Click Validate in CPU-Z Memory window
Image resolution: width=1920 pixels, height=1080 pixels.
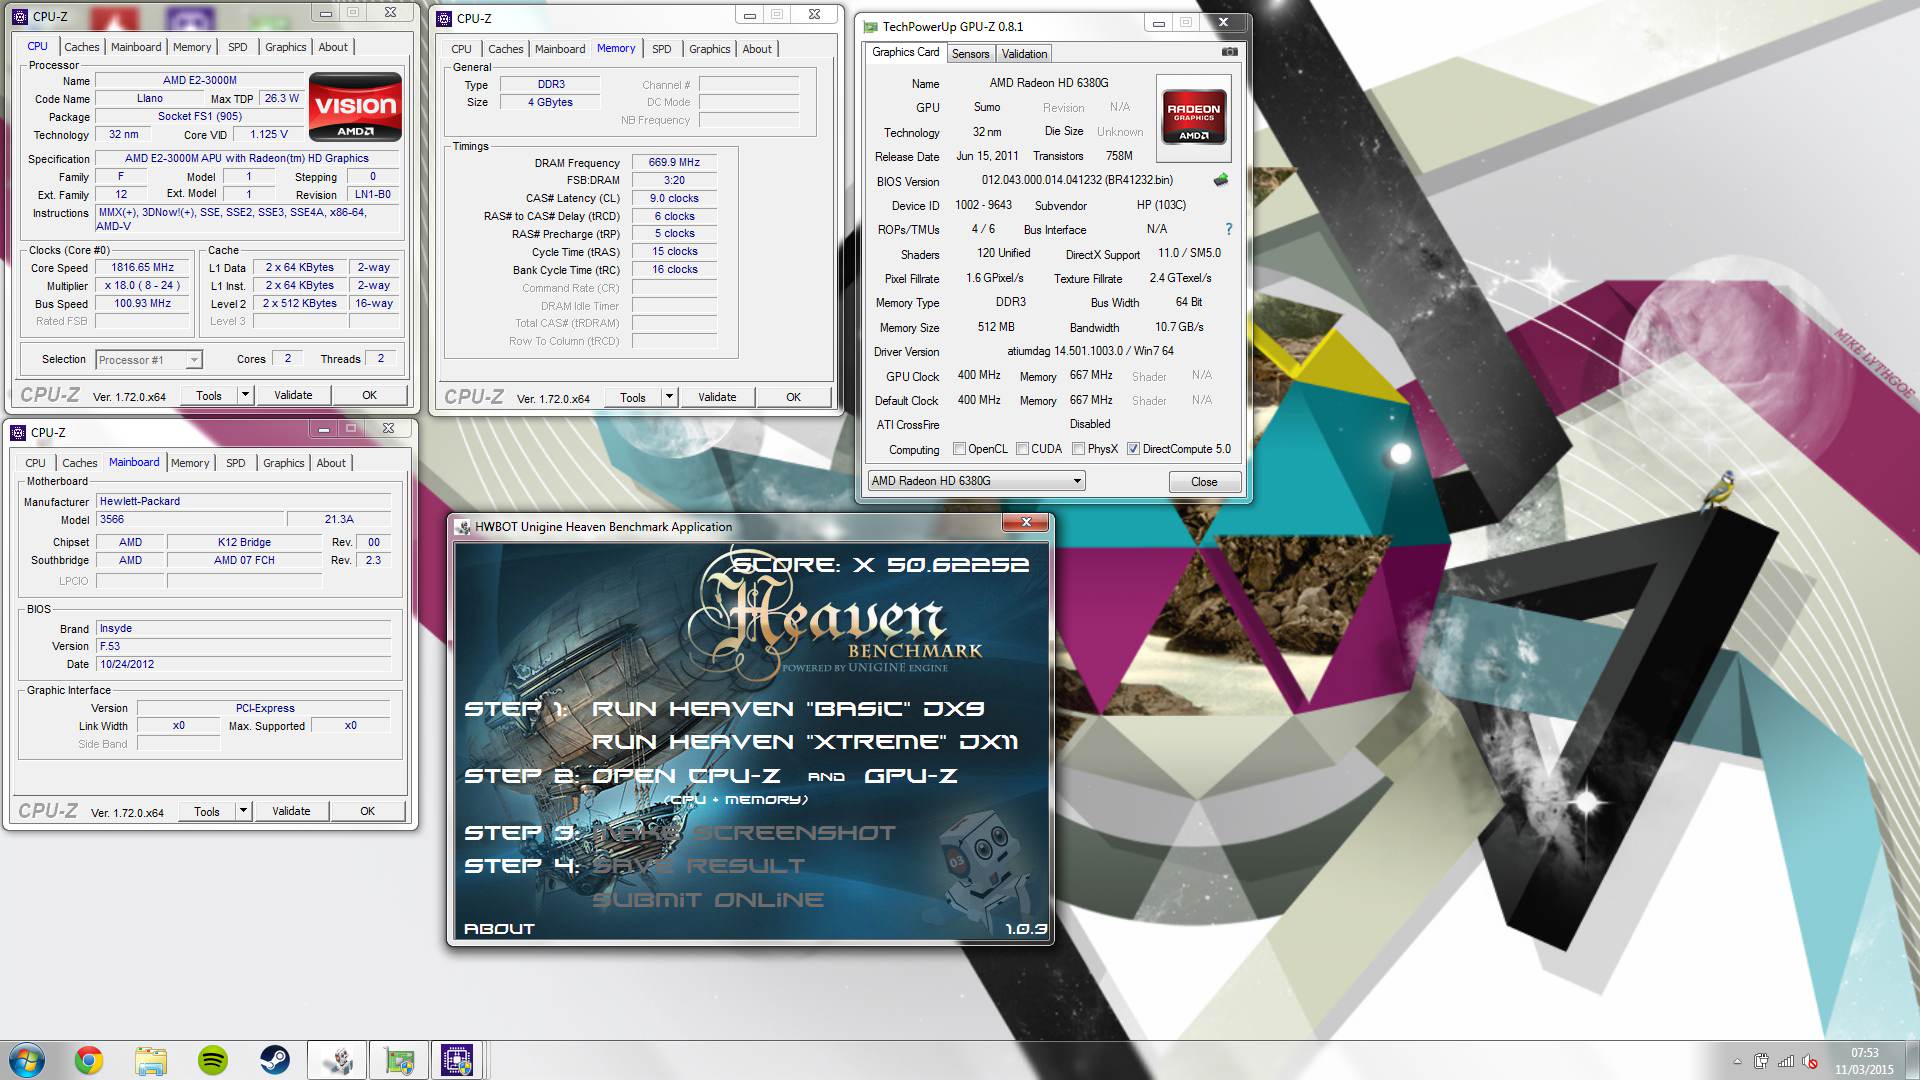click(x=717, y=397)
